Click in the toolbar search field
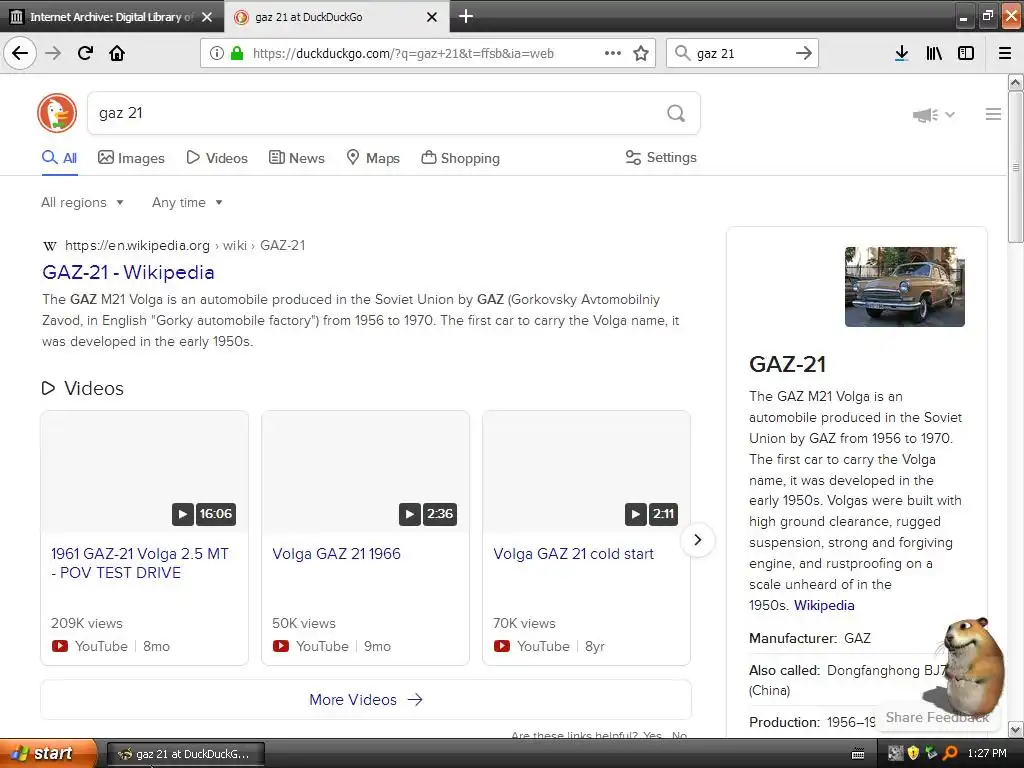Viewport: 1024px width, 768px height. [x=741, y=54]
